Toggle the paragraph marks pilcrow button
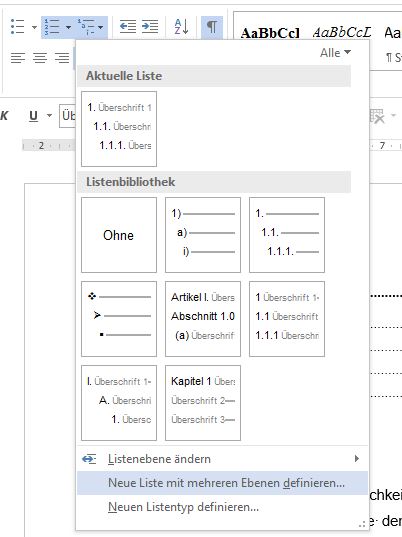The width and height of the screenshot is (402, 537). [212, 27]
